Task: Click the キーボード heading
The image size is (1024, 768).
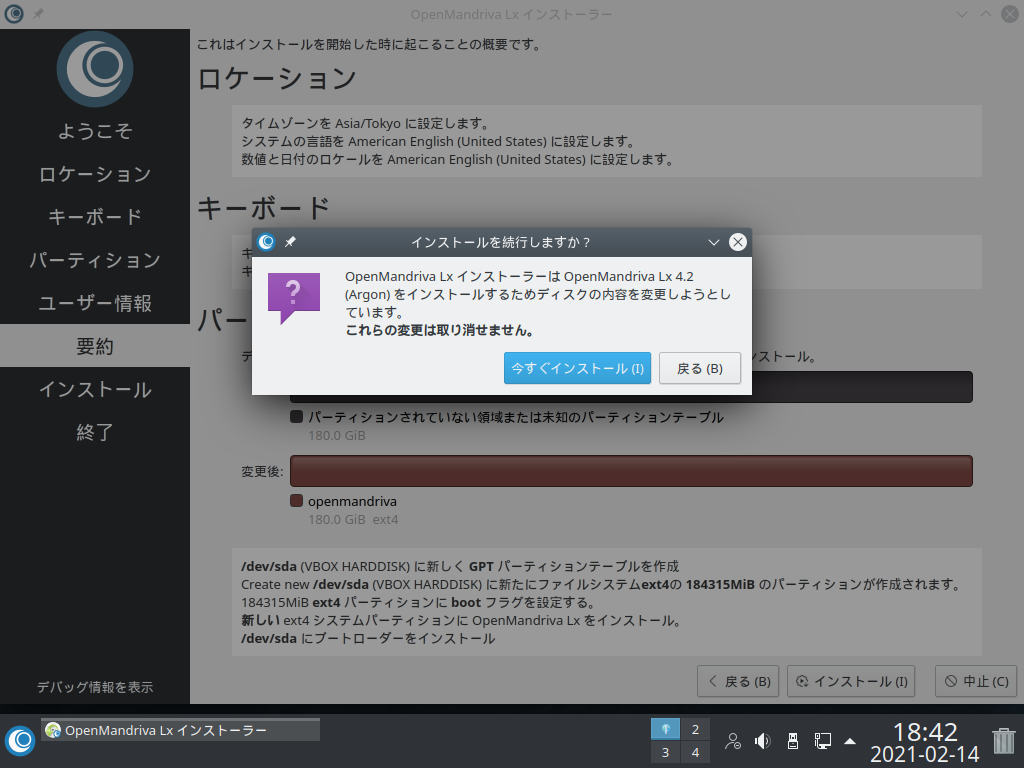Action: click(264, 208)
